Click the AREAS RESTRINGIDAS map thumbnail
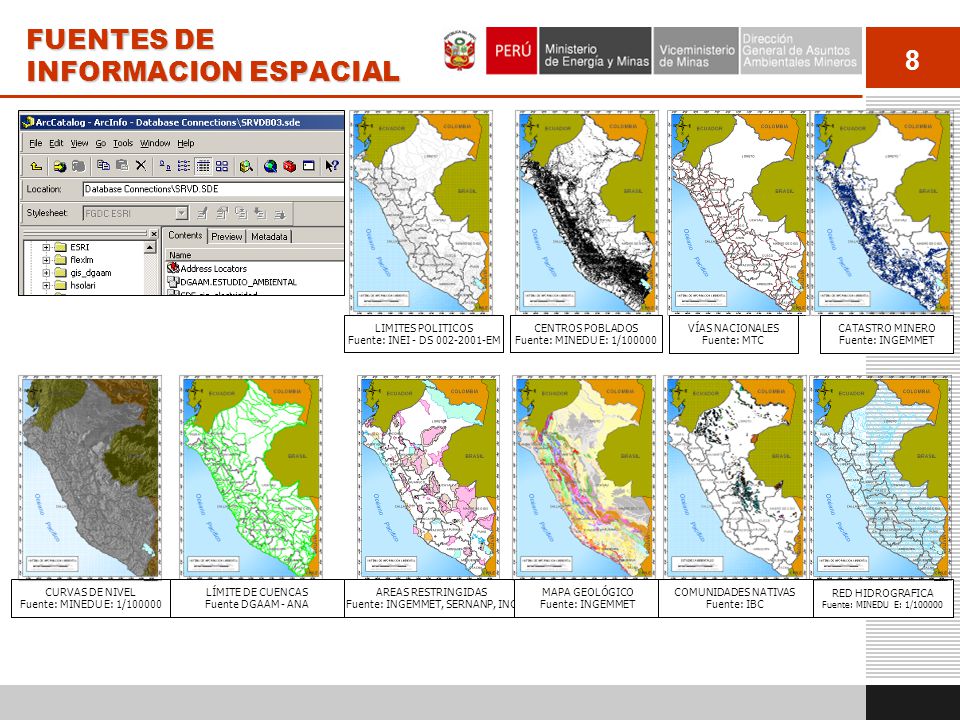Screen dimensions: 960x720 point(429,476)
